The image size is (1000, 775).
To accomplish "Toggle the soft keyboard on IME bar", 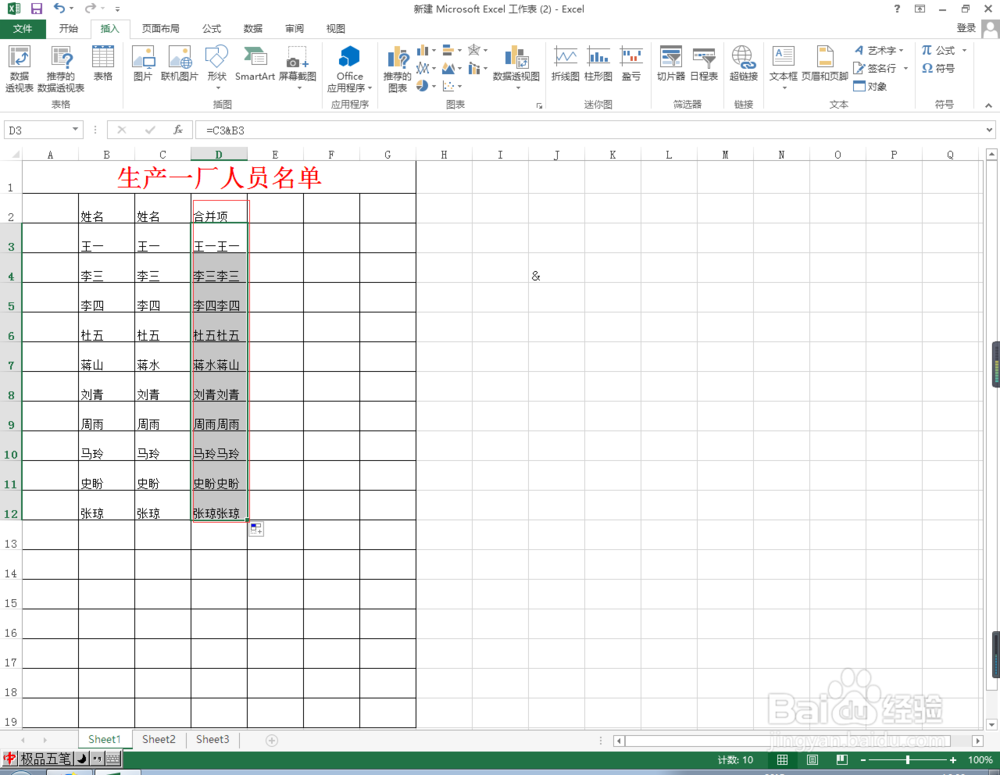I will [112, 758].
